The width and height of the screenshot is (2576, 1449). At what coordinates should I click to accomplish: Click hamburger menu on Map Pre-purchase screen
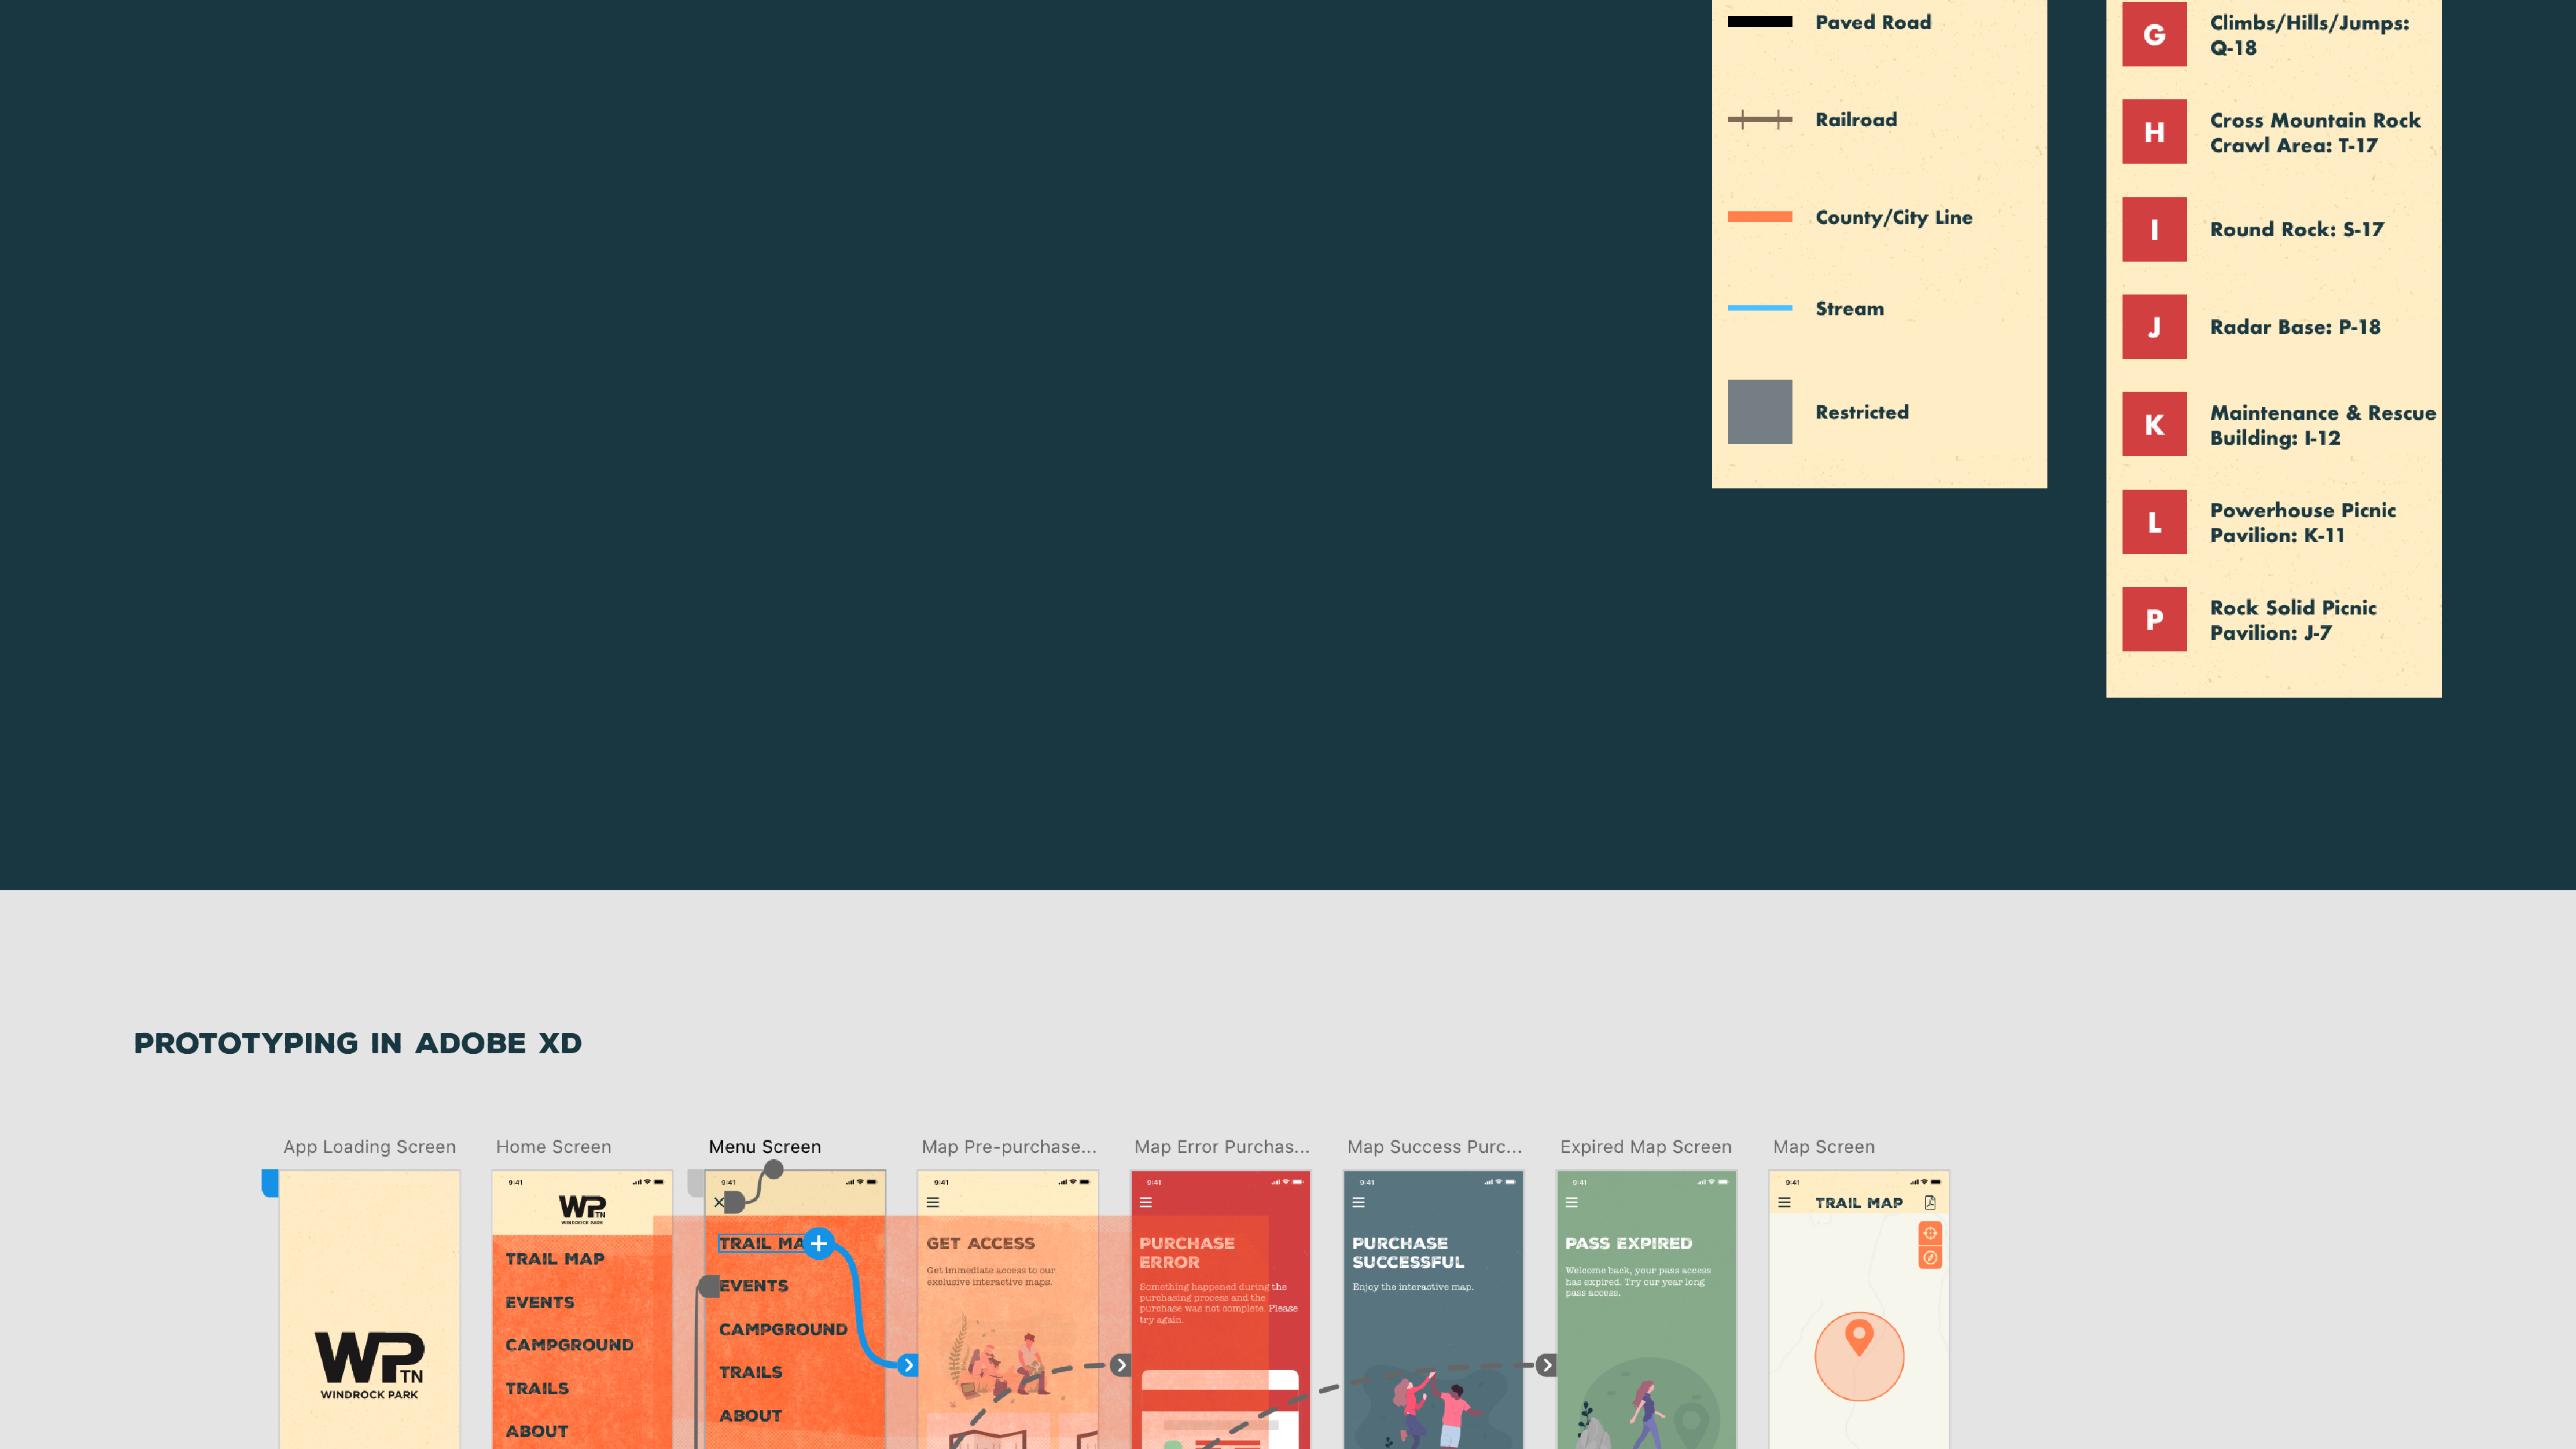[933, 1202]
